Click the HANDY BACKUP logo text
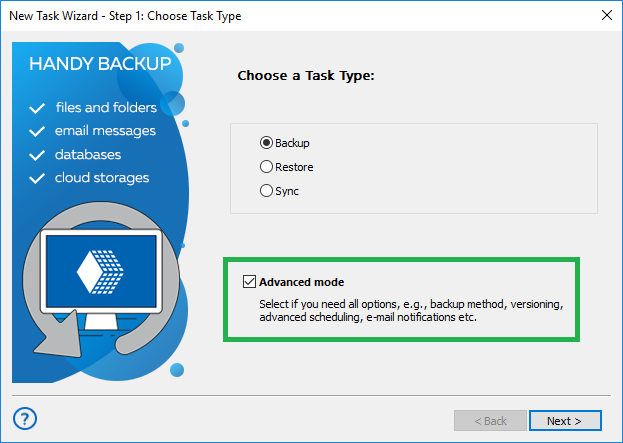 100,65
